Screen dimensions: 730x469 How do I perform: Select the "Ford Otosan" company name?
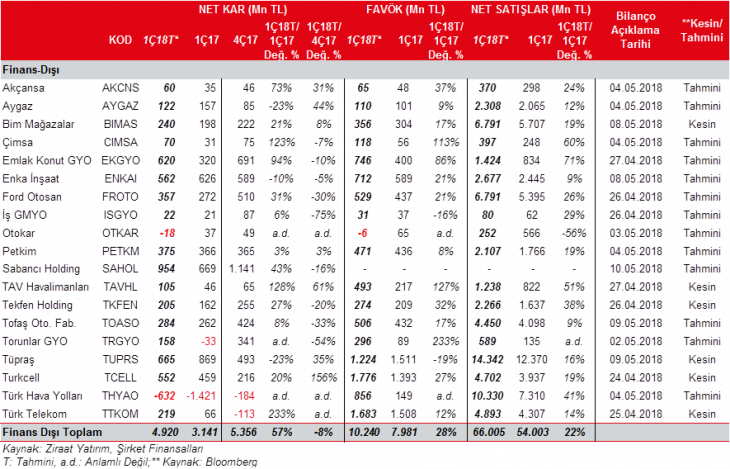click(32, 197)
